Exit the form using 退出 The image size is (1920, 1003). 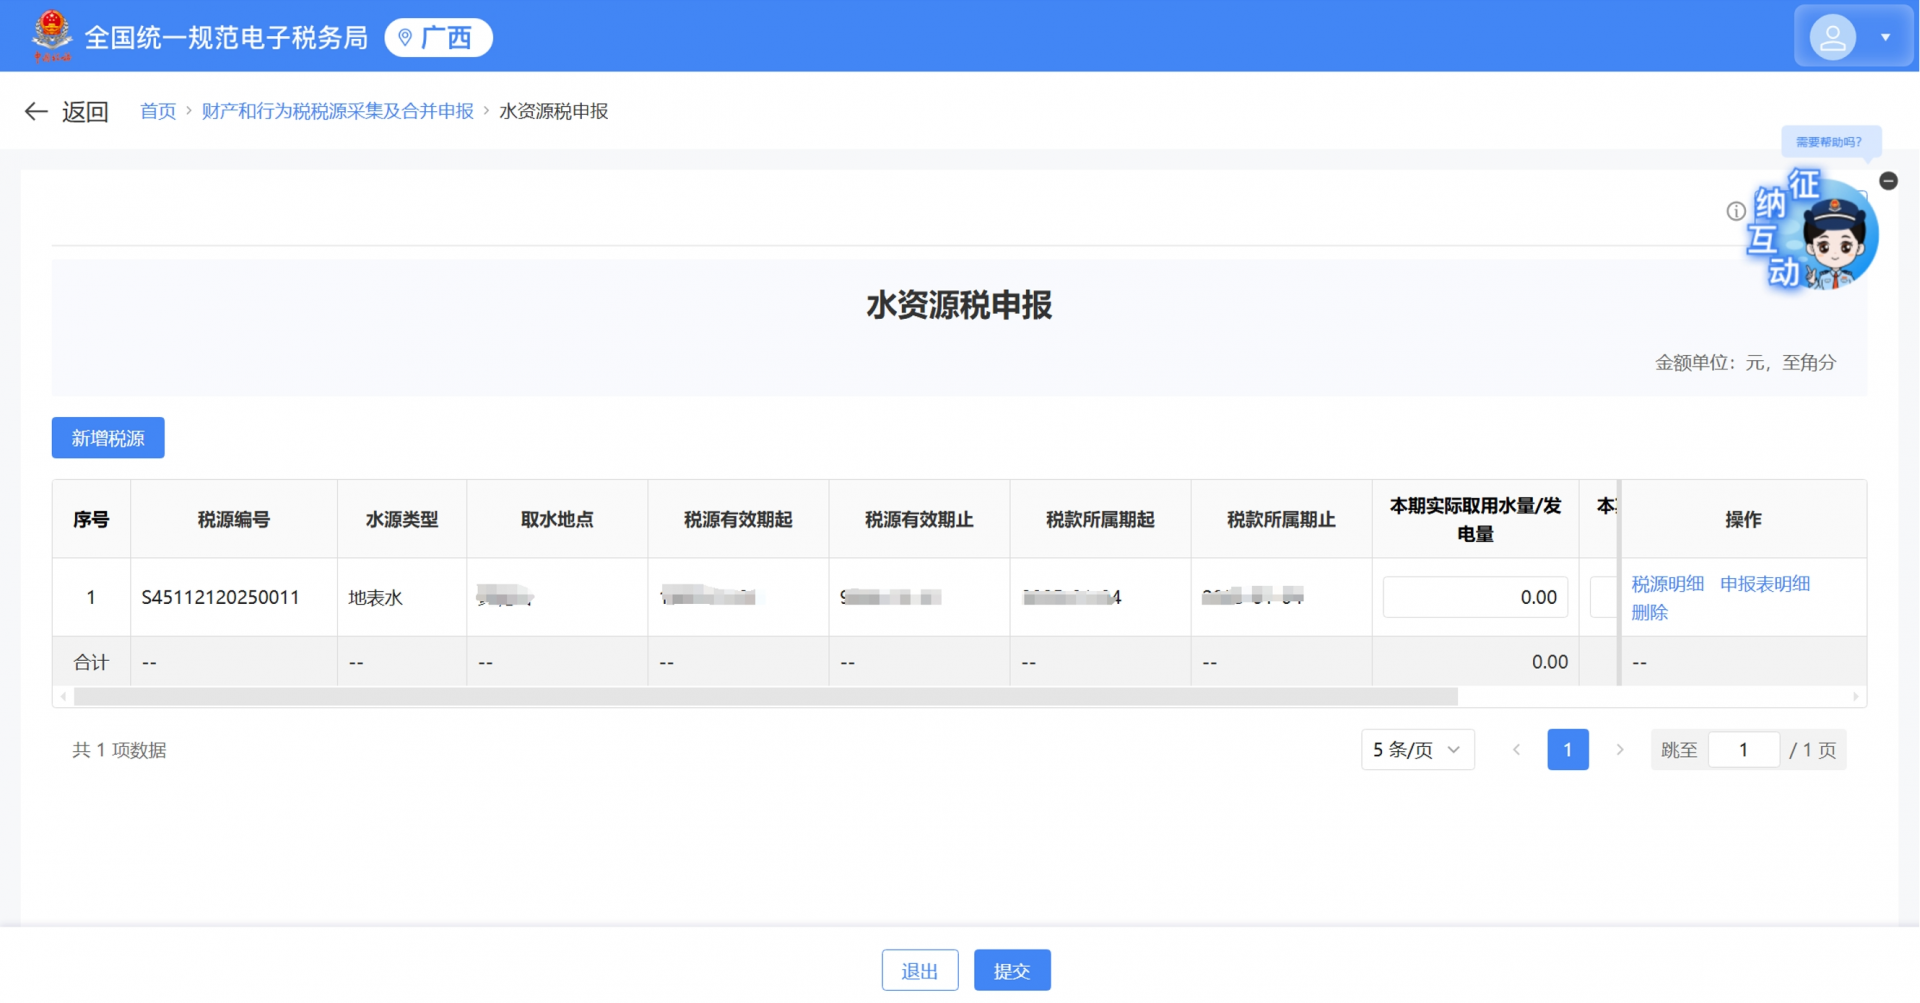(919, 969)
